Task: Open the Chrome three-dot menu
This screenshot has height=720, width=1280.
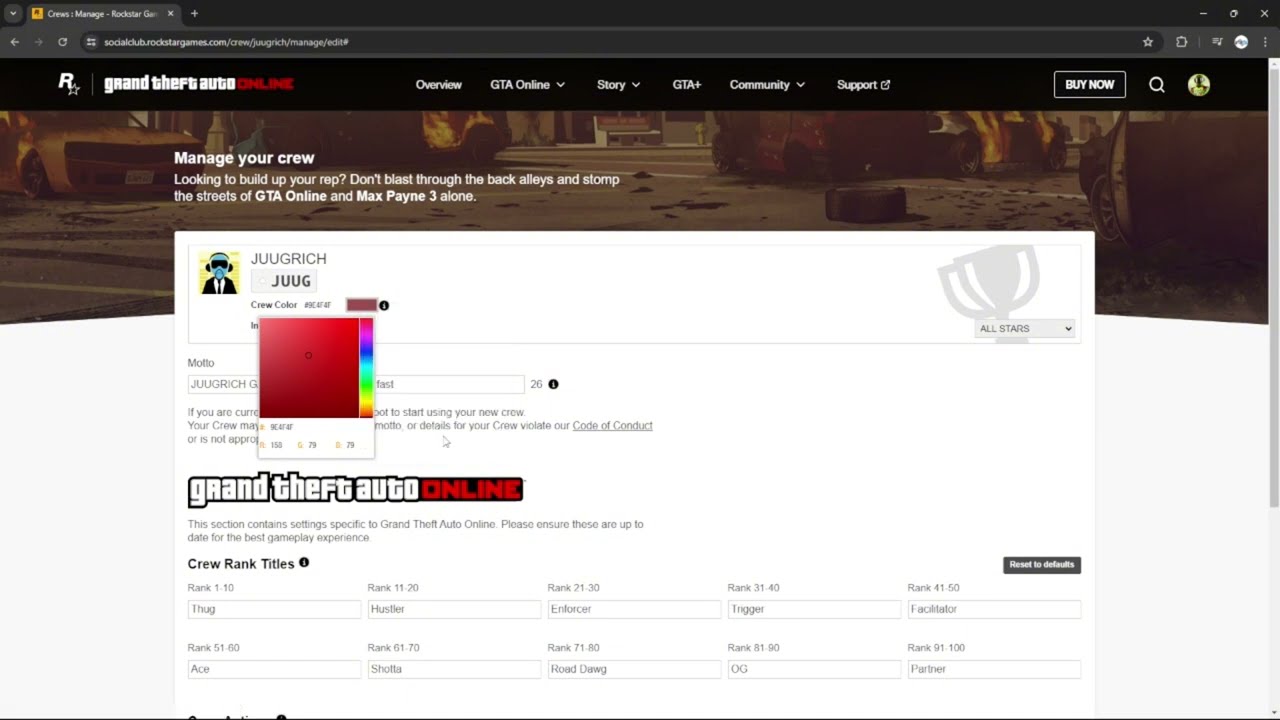Action: [x=1265, y=42]
